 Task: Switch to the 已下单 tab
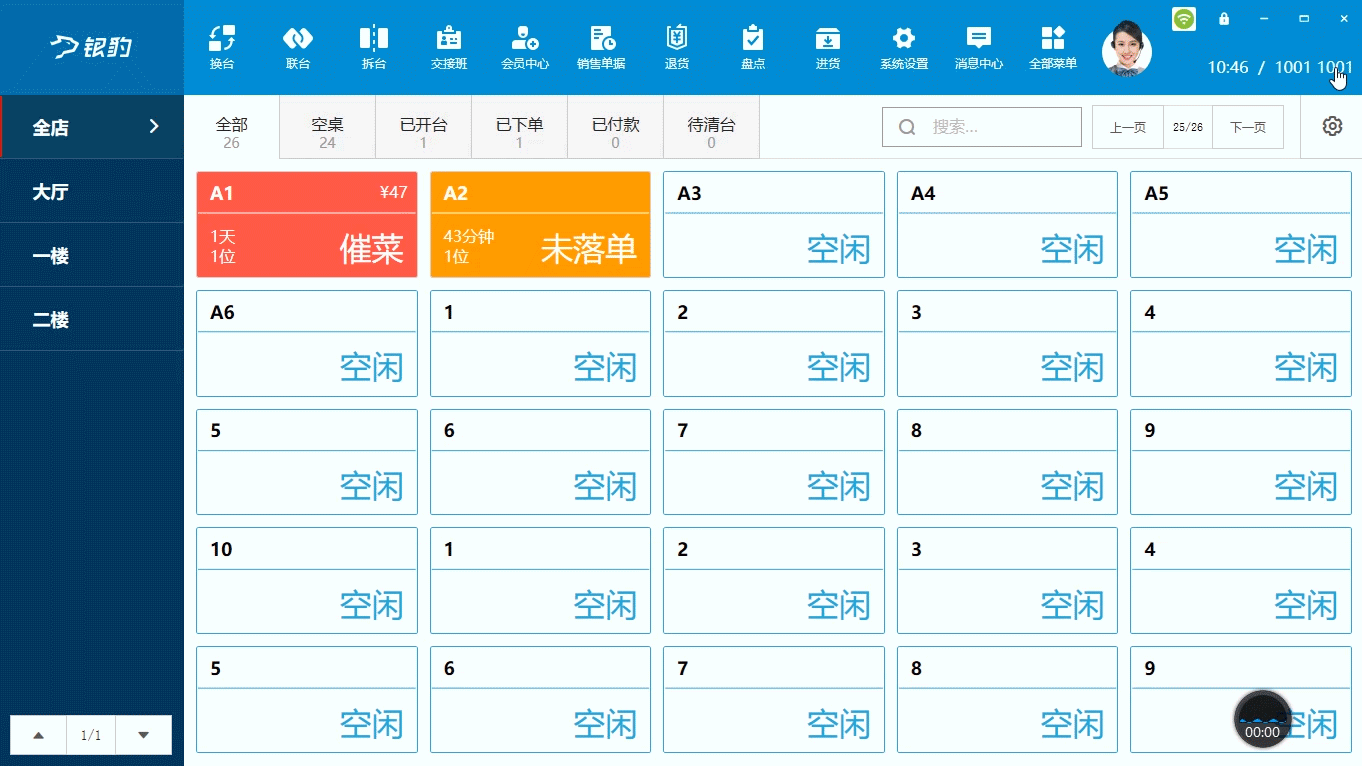520,127
